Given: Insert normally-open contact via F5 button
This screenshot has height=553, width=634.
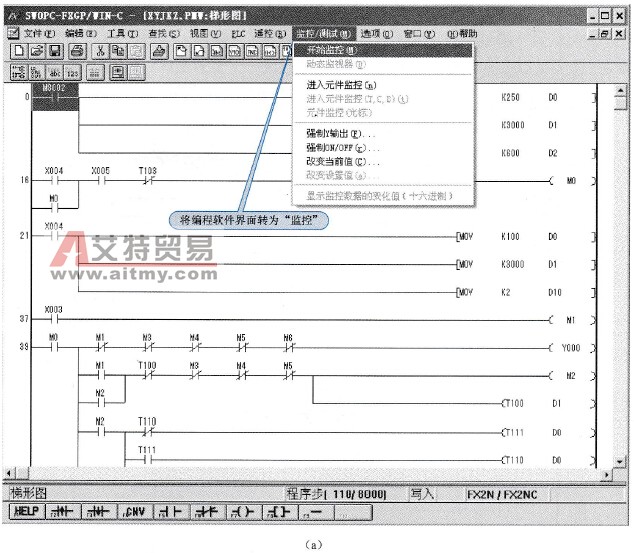Looking at the screenshot, I should (x=171, y=512).
